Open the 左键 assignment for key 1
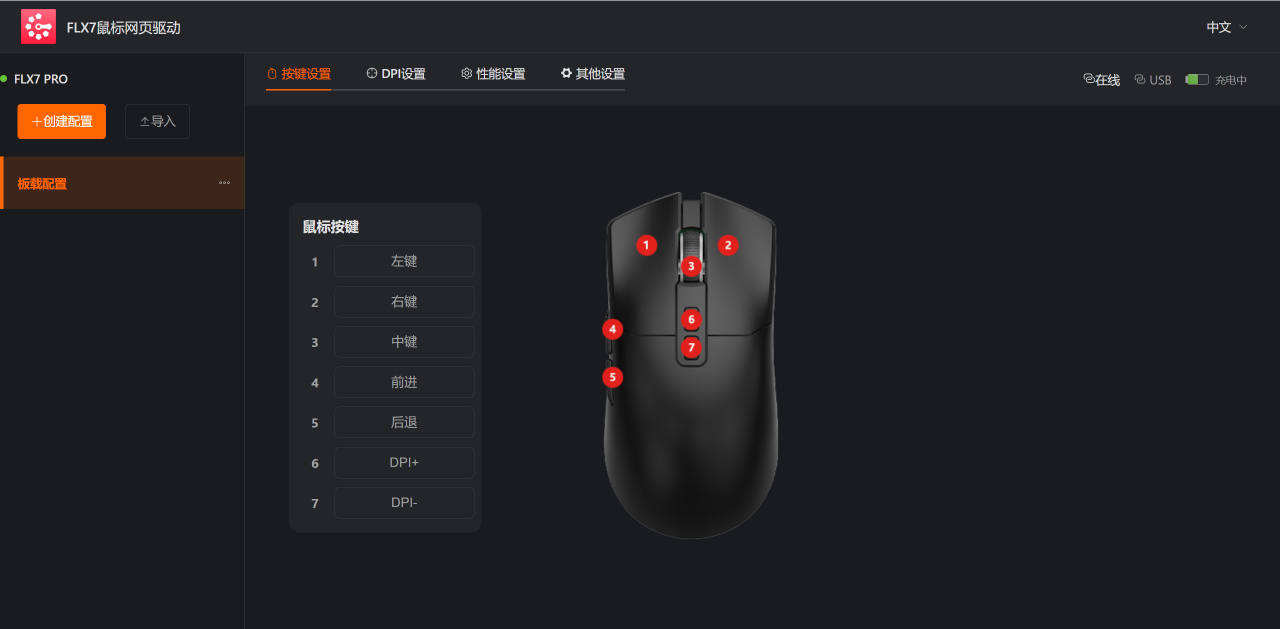This screenshot has height=629, width=1280. pos(404,261)
